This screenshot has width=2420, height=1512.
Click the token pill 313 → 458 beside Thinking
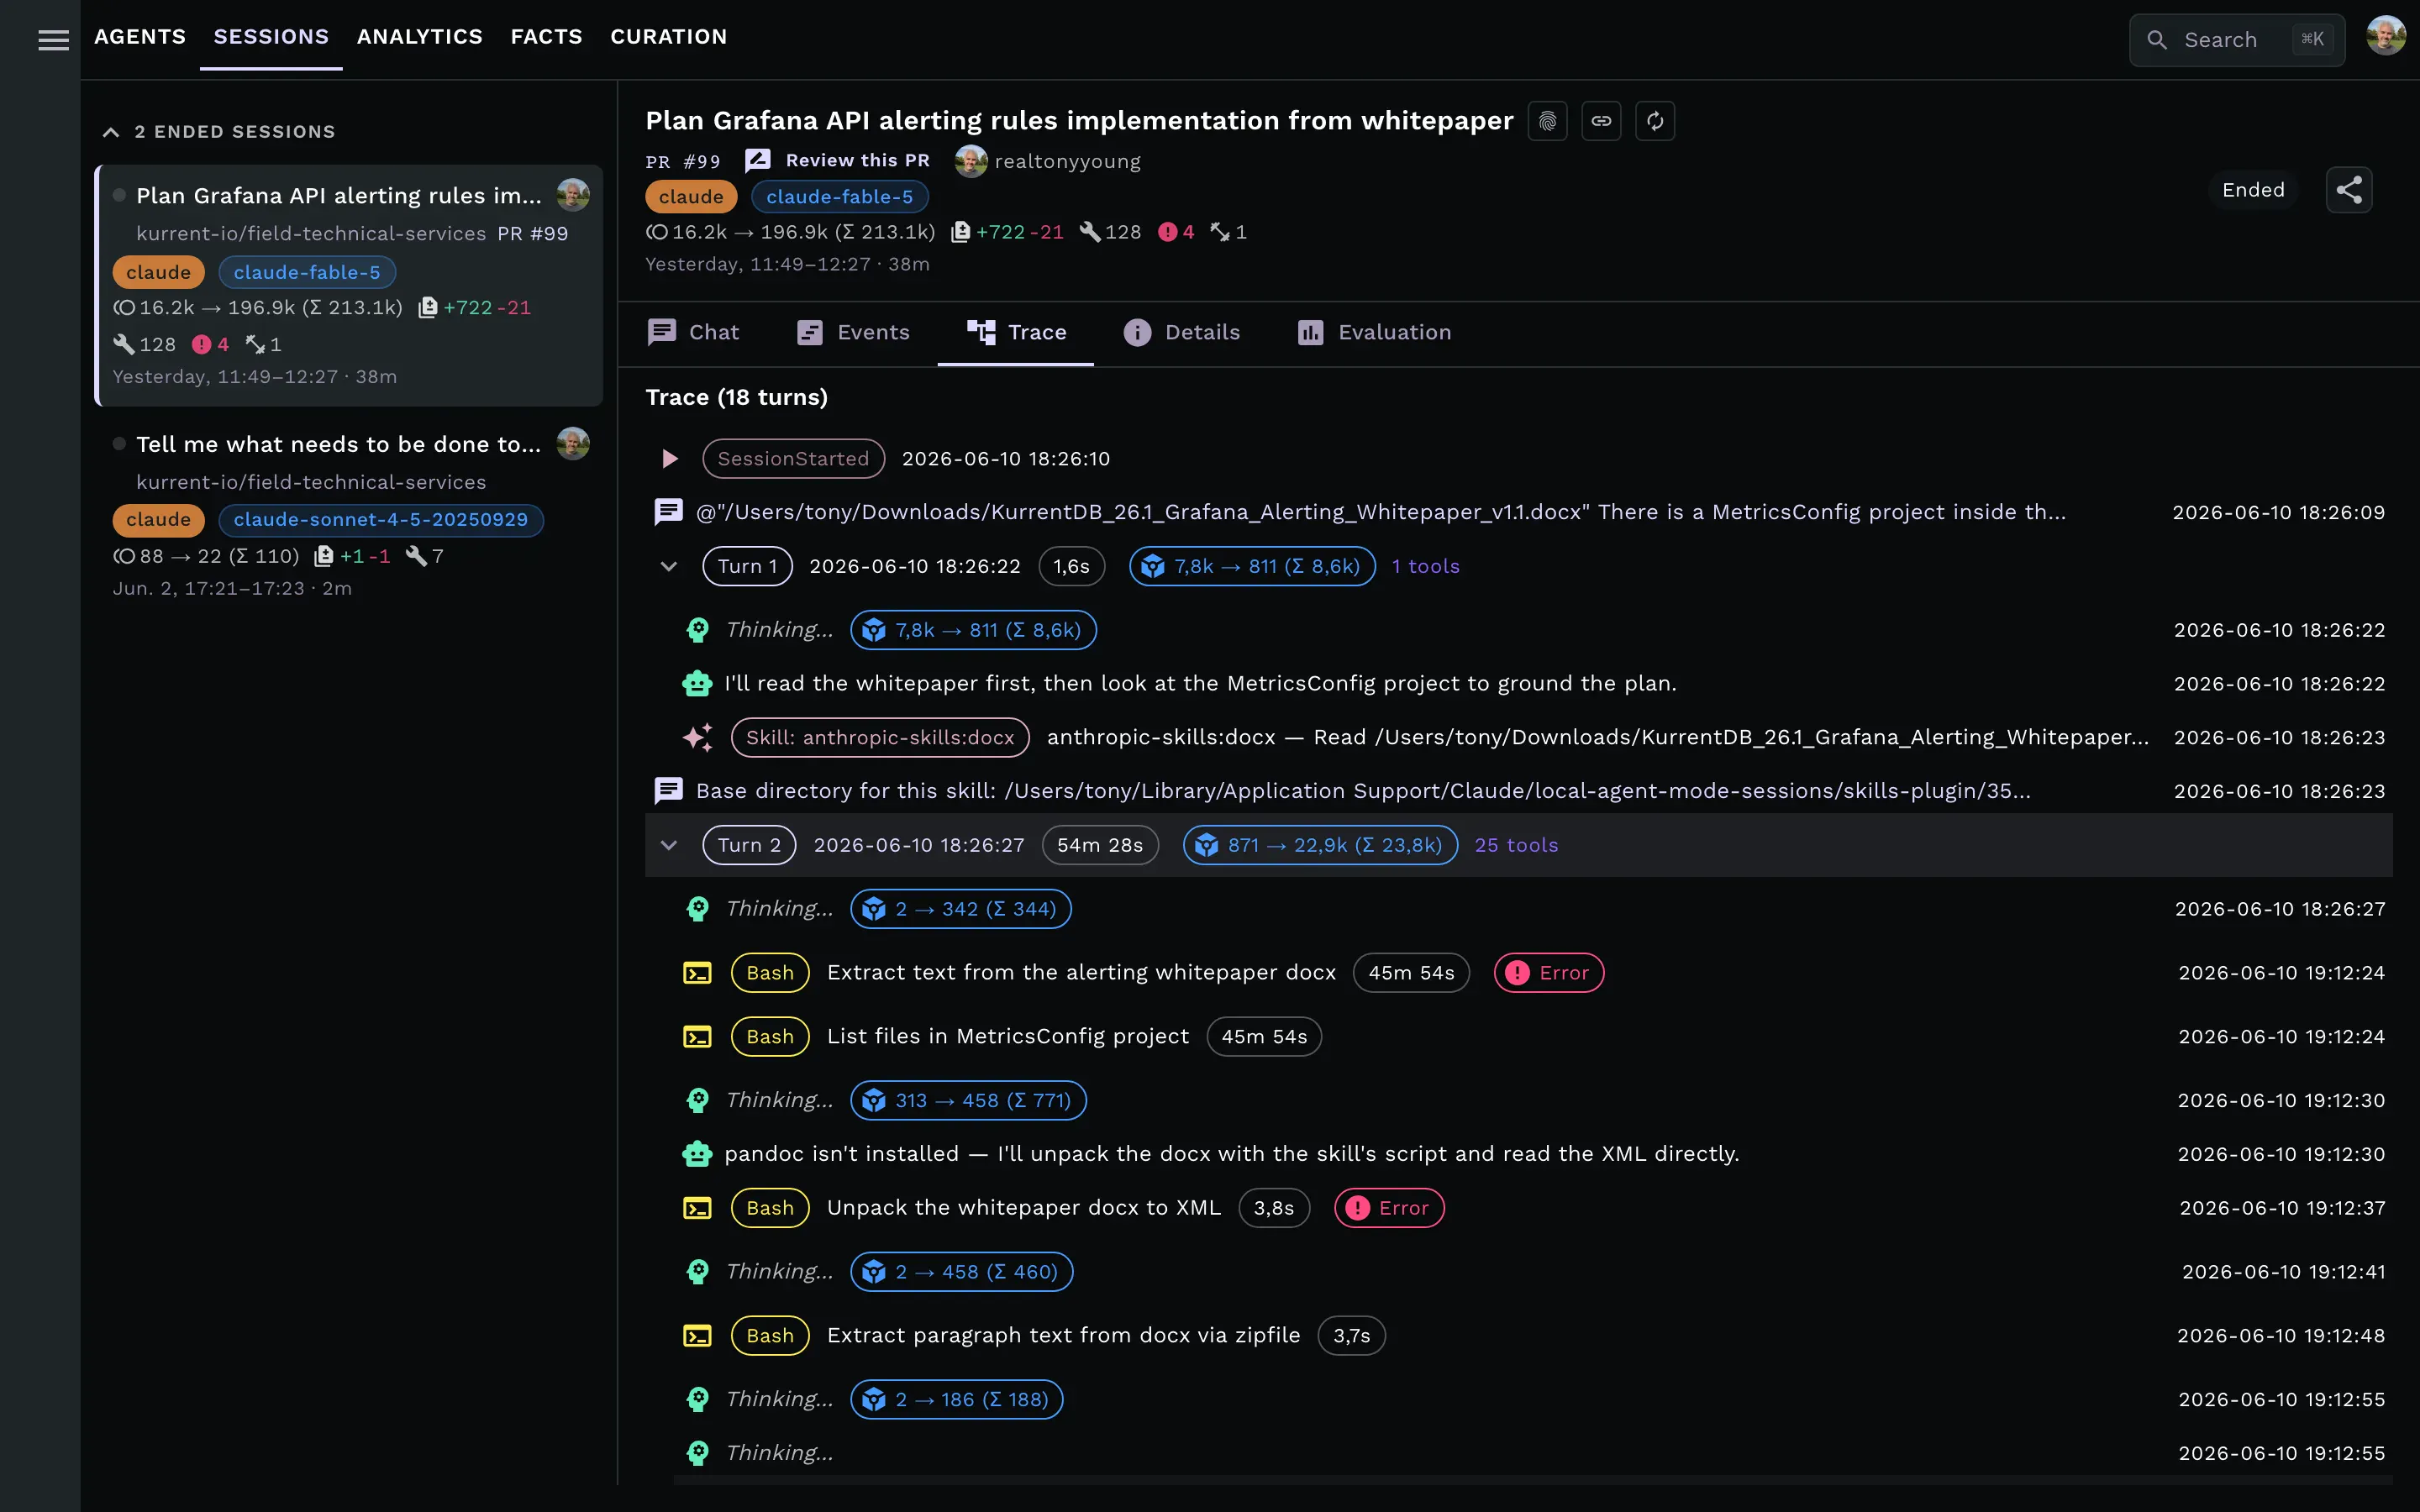coord(968,1101)
